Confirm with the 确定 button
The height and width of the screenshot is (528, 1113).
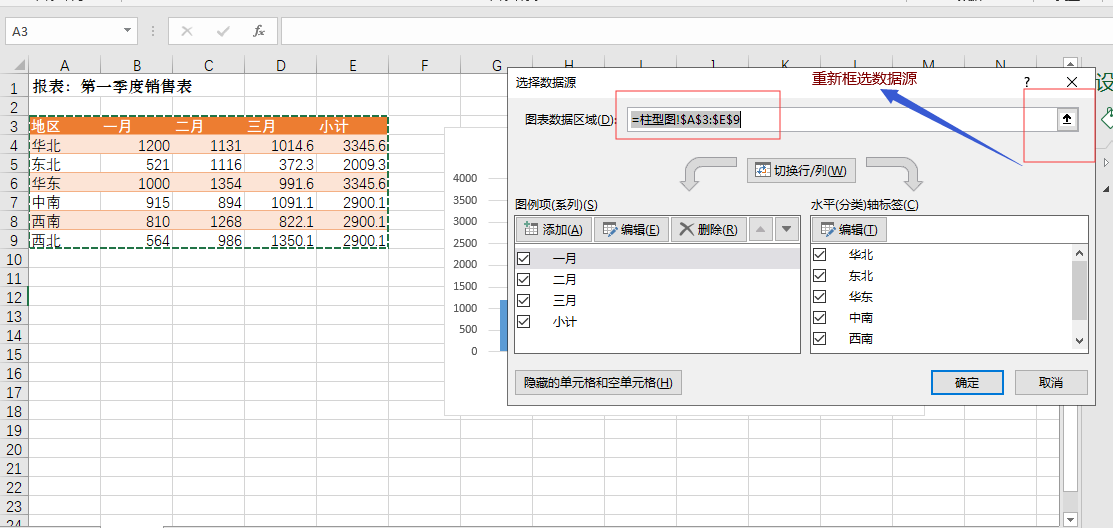[x=967, y=383]
